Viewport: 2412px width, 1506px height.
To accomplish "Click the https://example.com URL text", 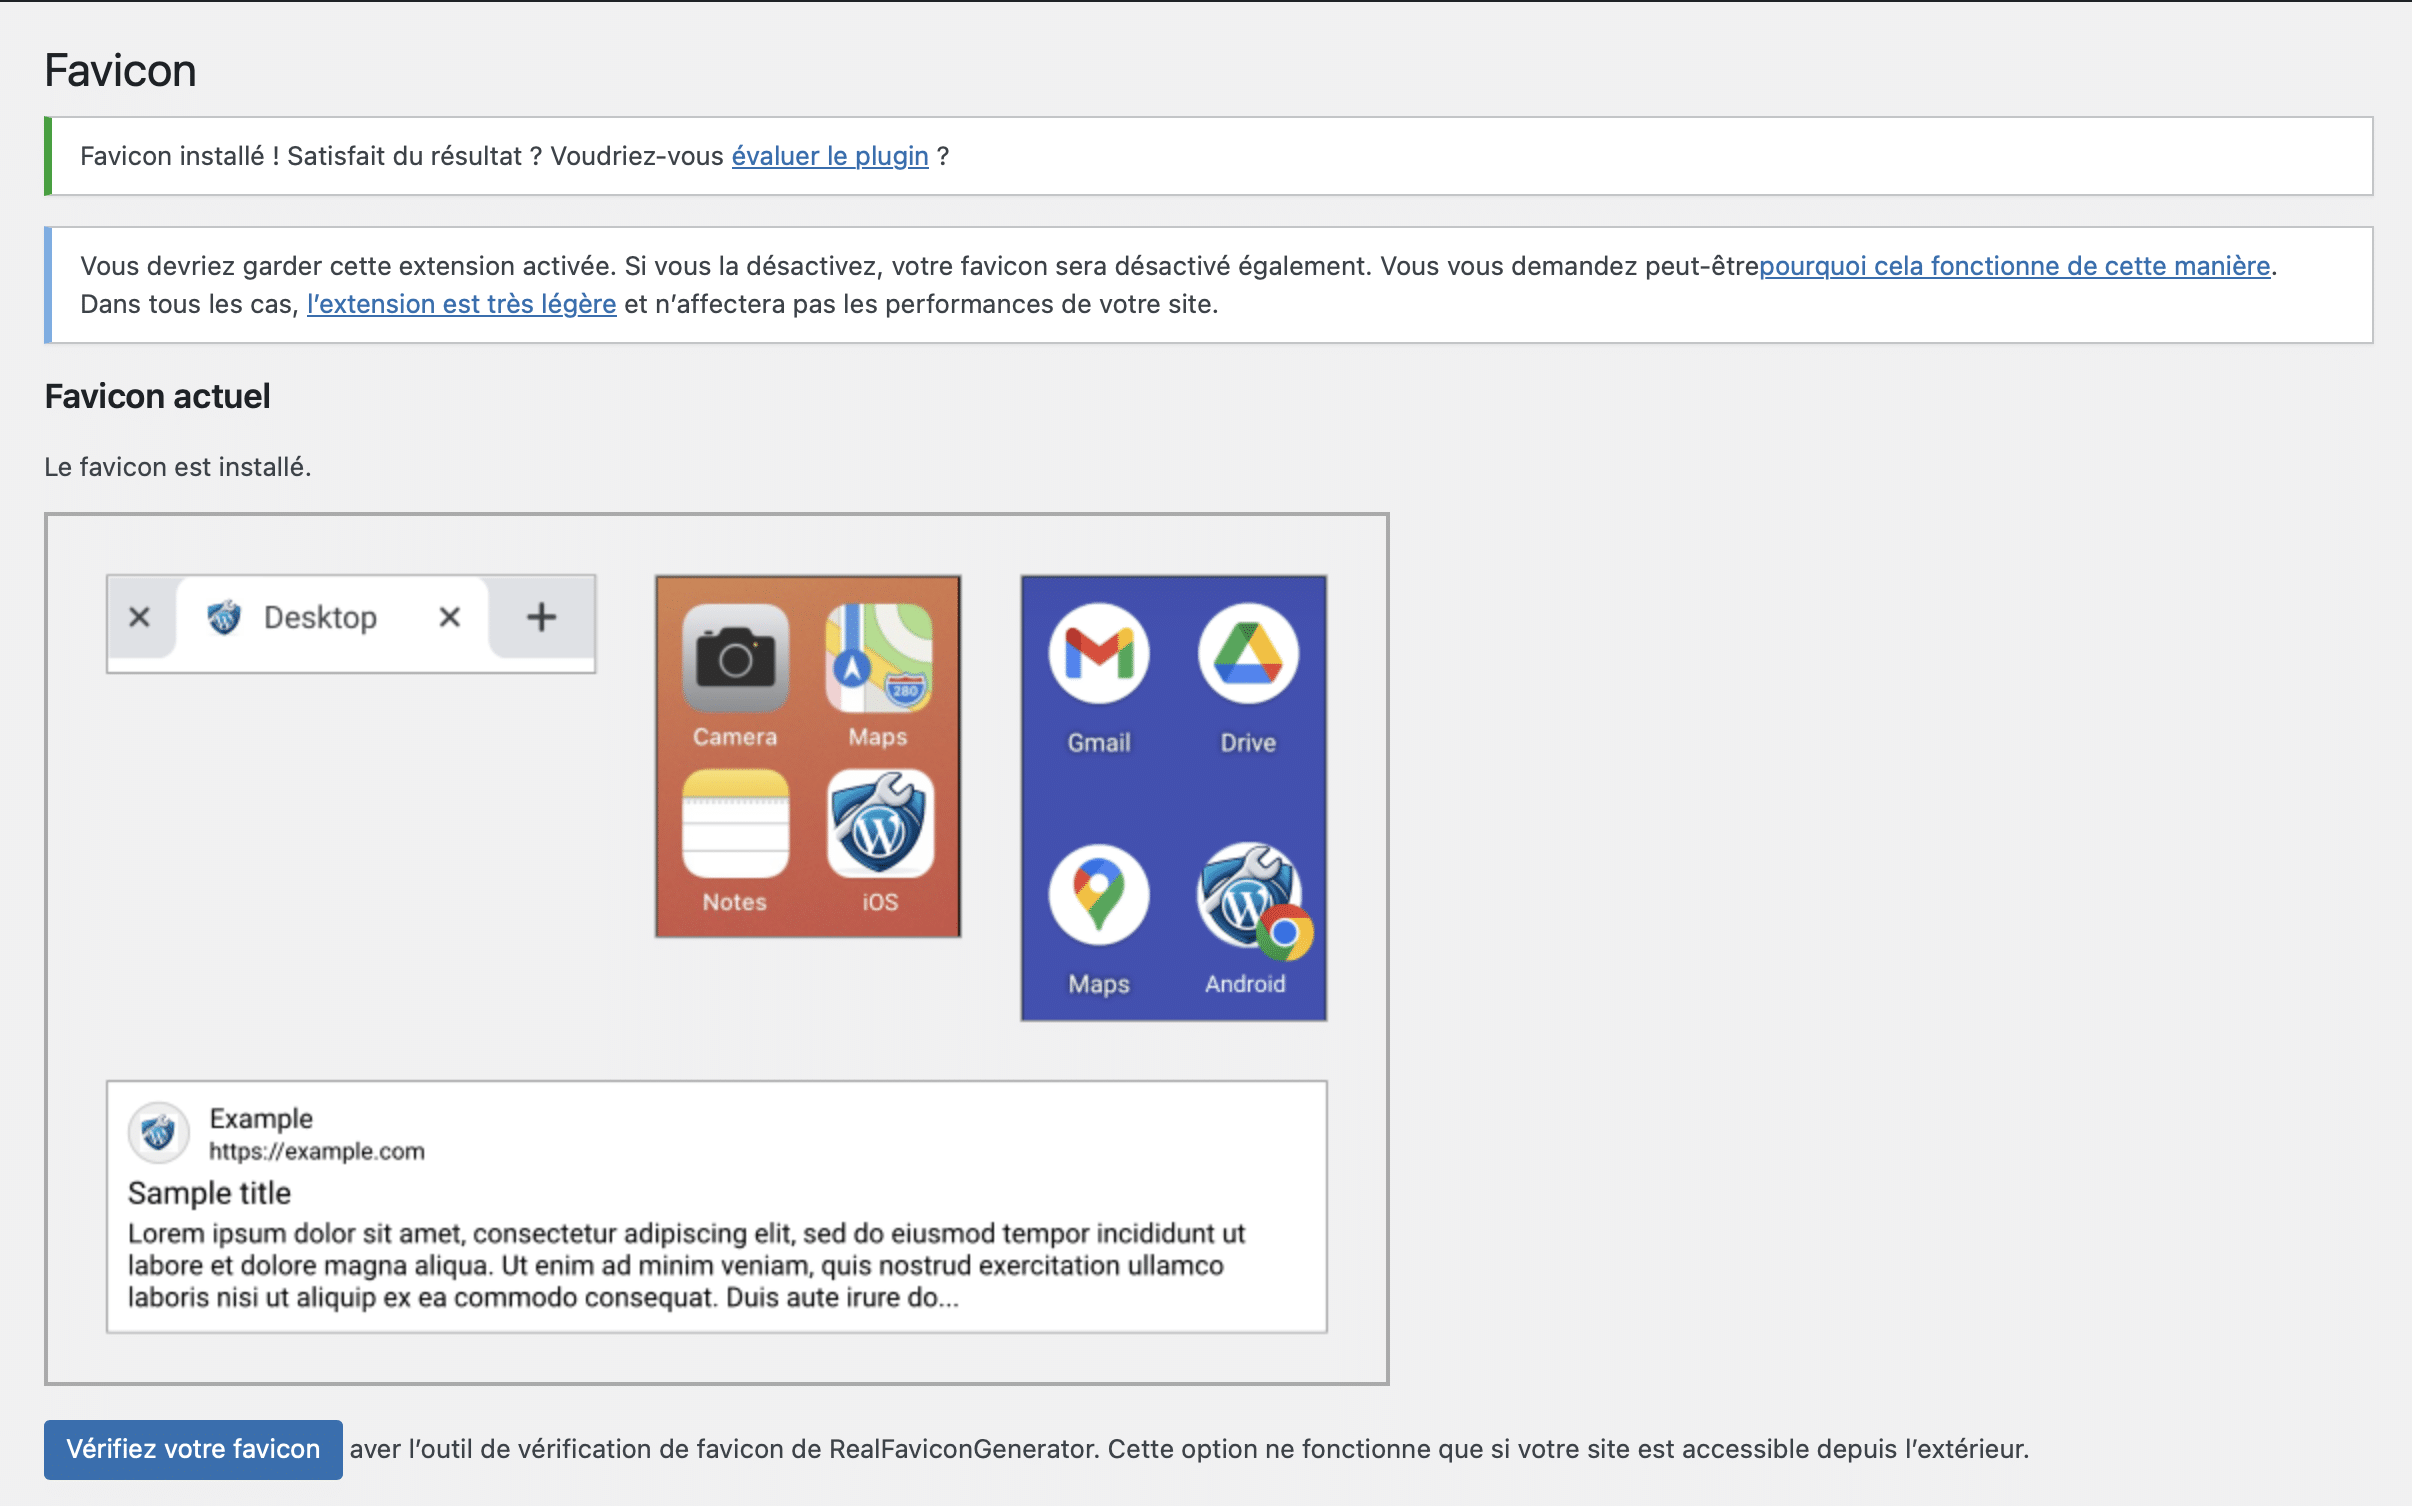I will (317, 1151).
